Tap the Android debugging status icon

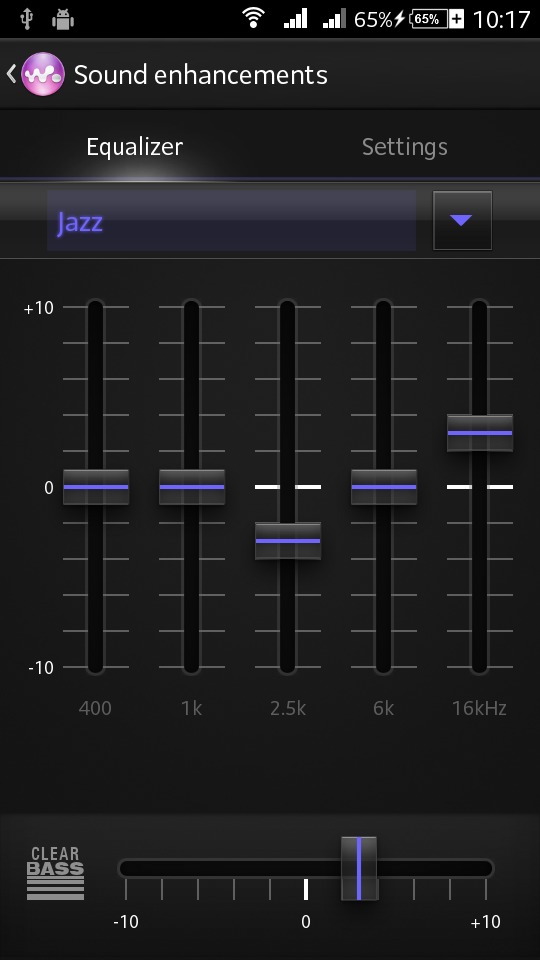[63, 19]
